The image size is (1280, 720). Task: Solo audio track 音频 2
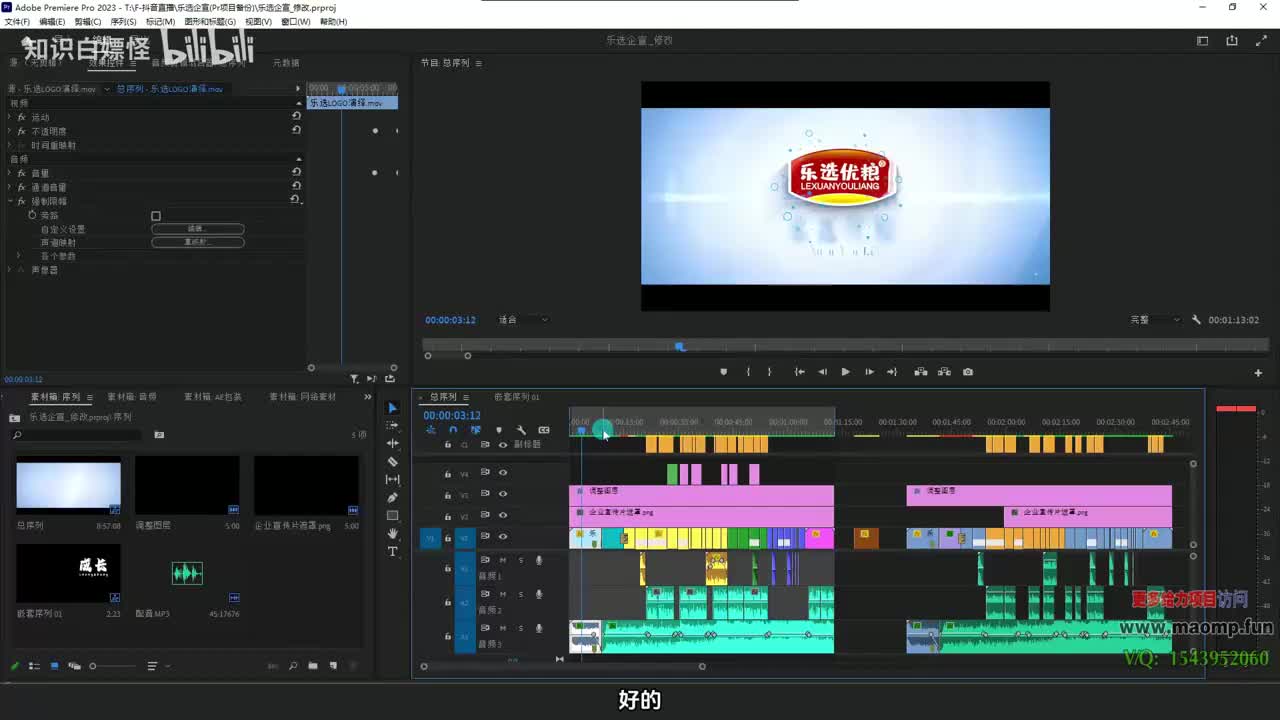point(520,594)
